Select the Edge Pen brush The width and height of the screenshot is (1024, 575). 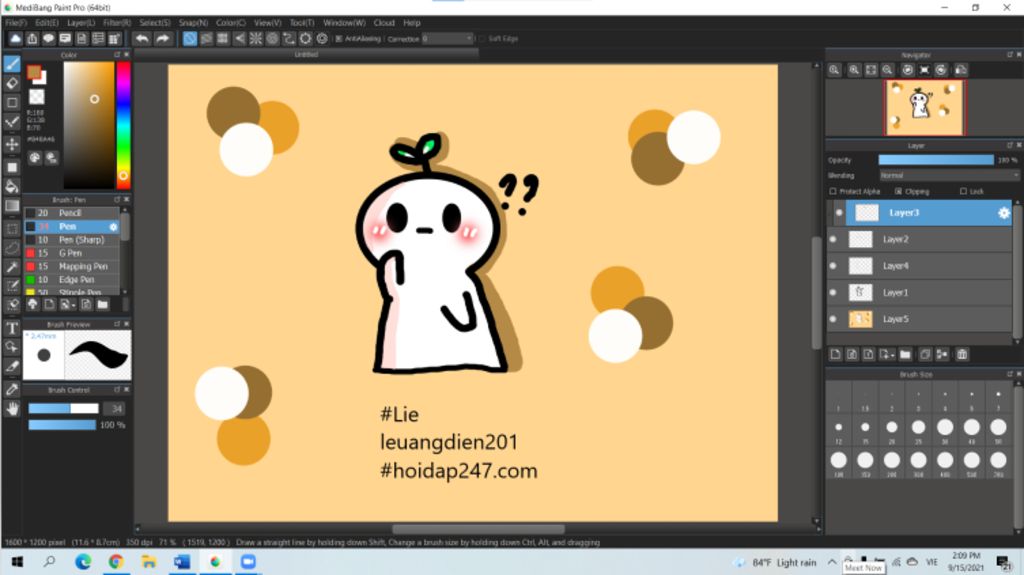[72, 280]
